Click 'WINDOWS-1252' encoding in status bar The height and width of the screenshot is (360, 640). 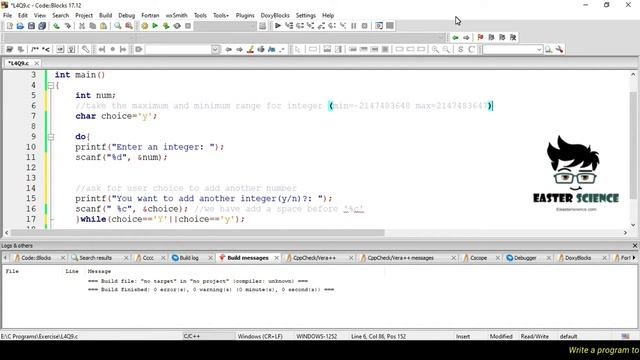pyautogui.click(x=316, y=336)
